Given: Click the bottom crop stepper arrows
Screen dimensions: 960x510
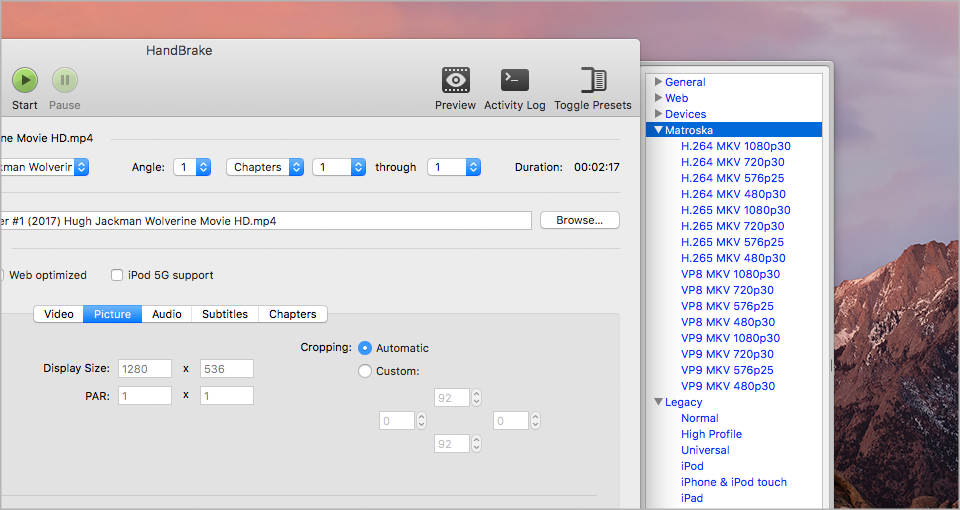Looking at the screenshot, I should pos(476,444).
